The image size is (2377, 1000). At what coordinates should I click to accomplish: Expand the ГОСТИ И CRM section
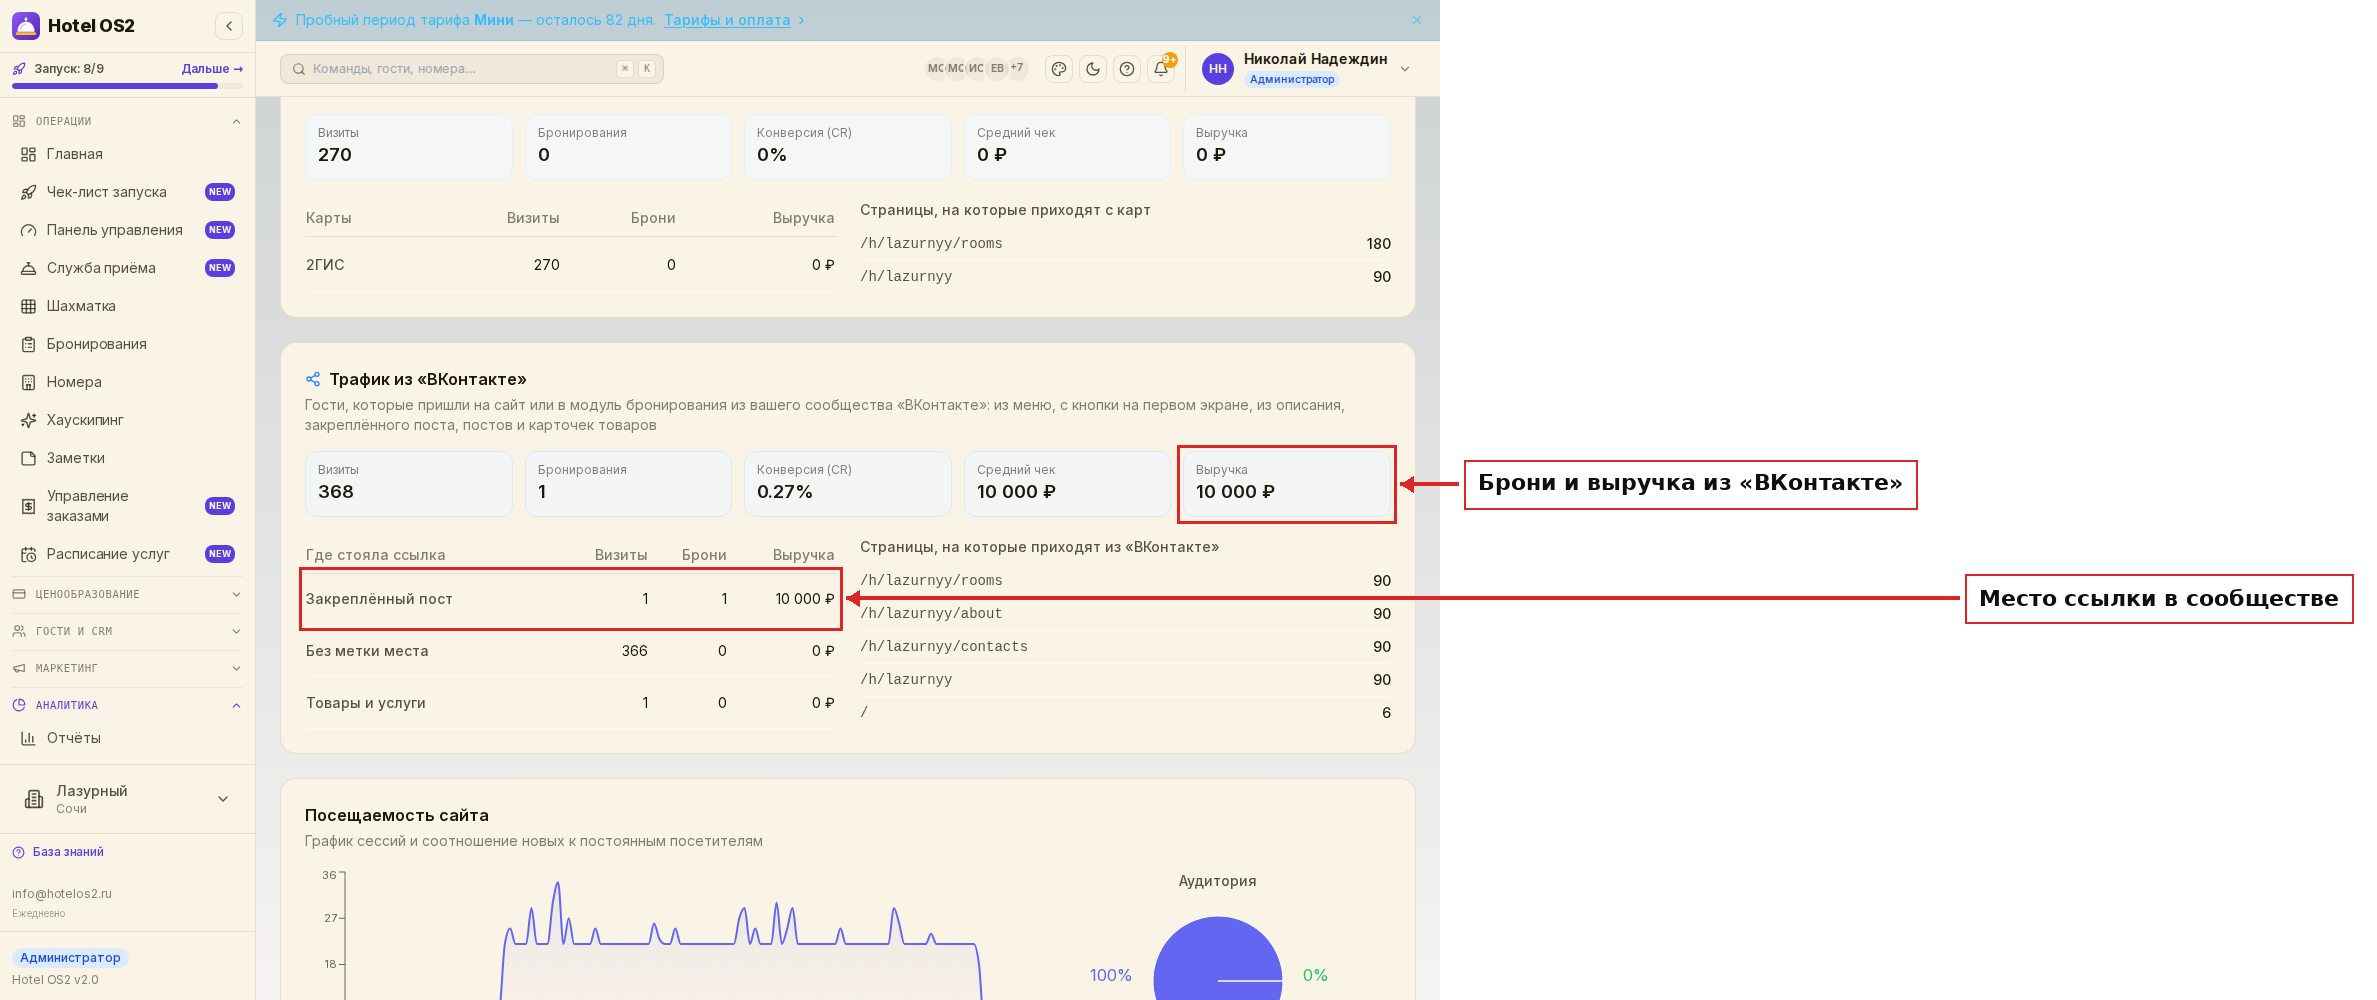click(x=127, y=631)
